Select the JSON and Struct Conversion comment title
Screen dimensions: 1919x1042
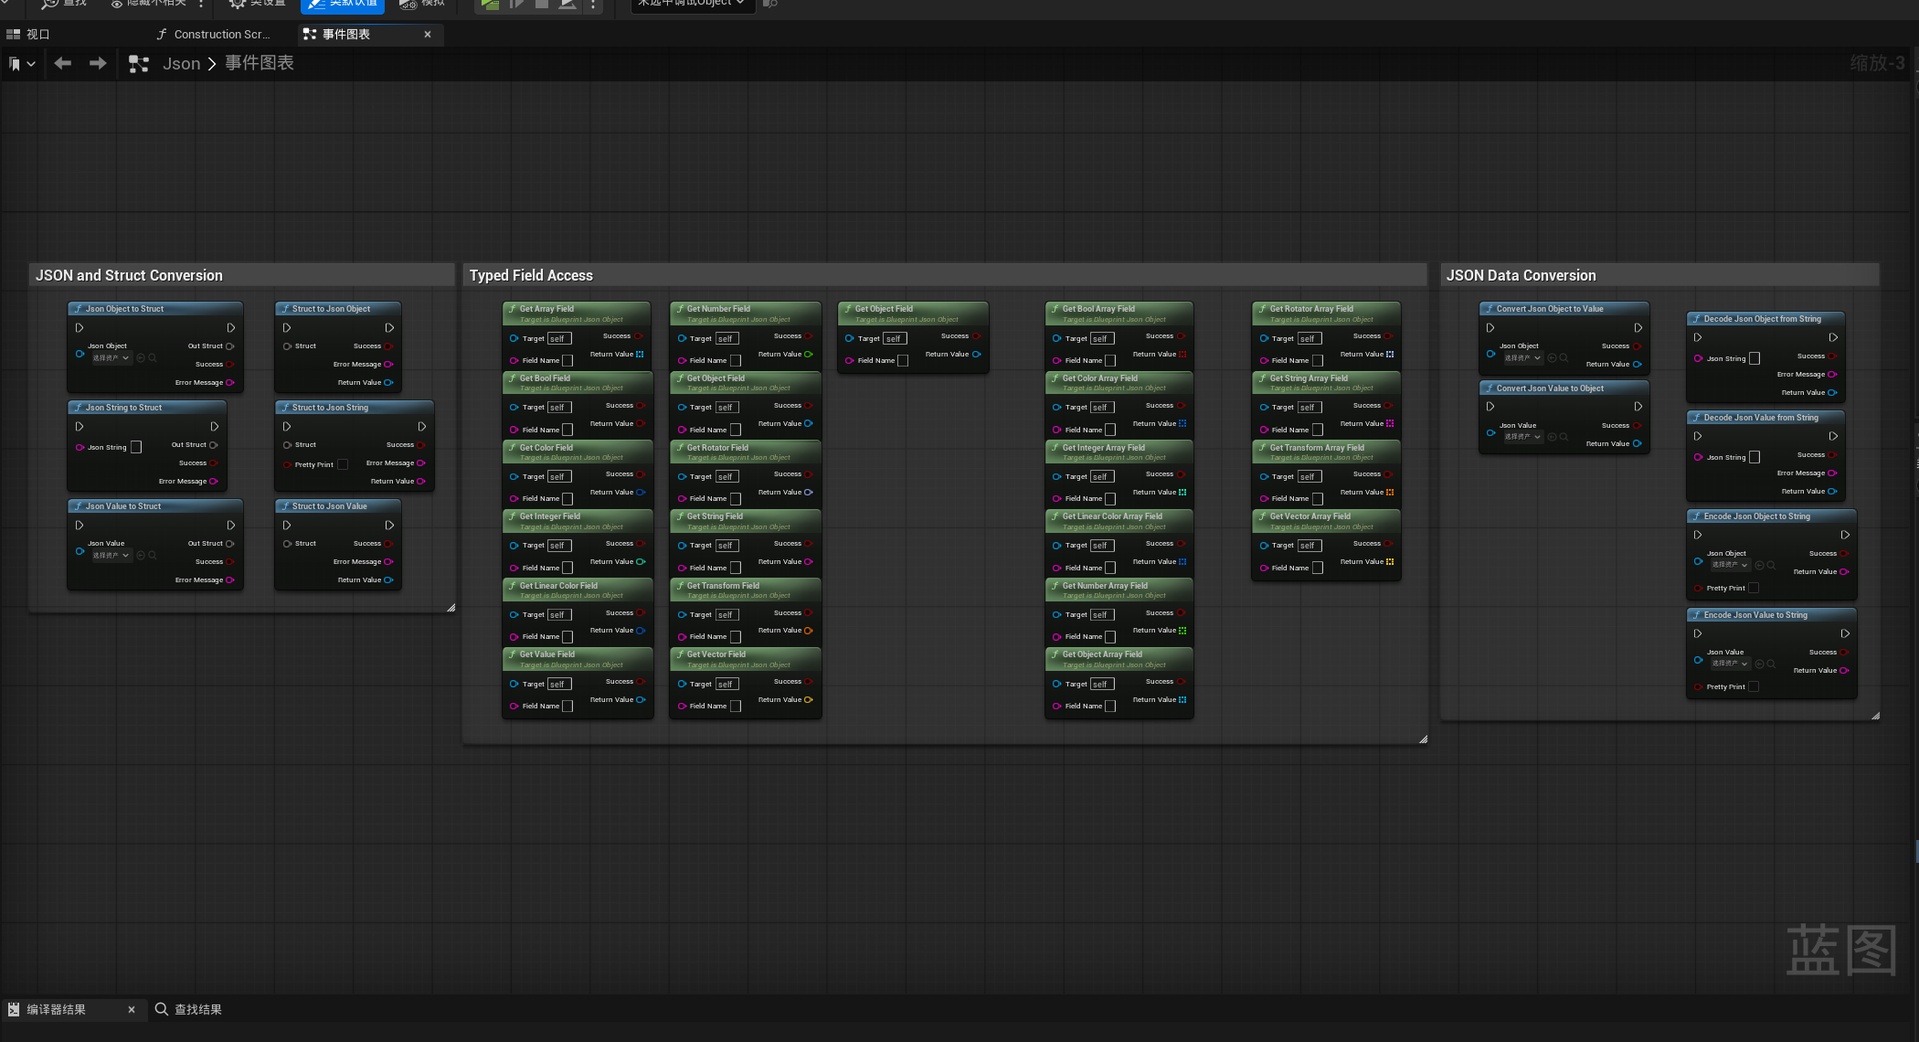(129, 276)
